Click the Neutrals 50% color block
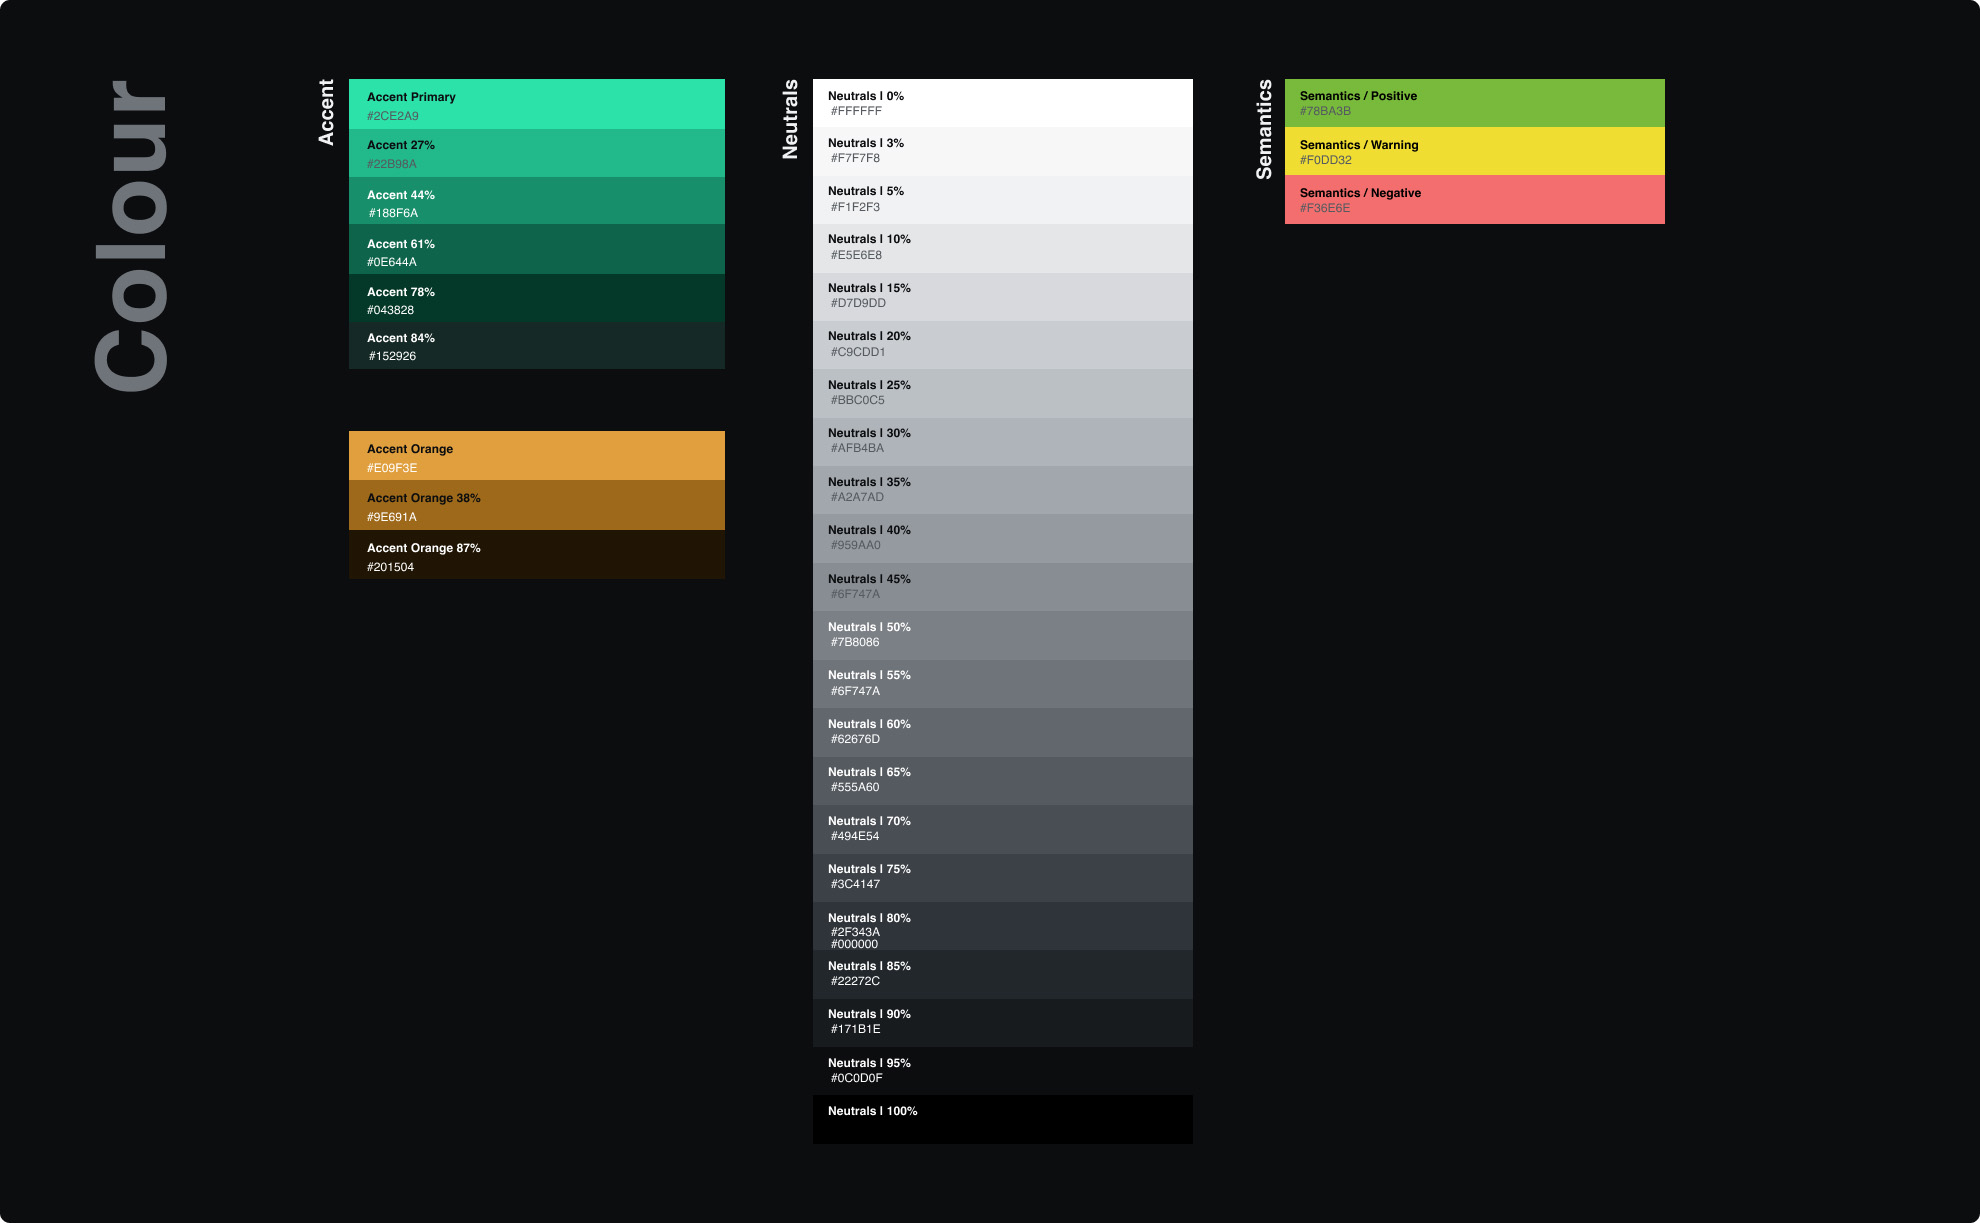Image resolution: width=1980 pixels, height=1223 pixels. 1002,635
